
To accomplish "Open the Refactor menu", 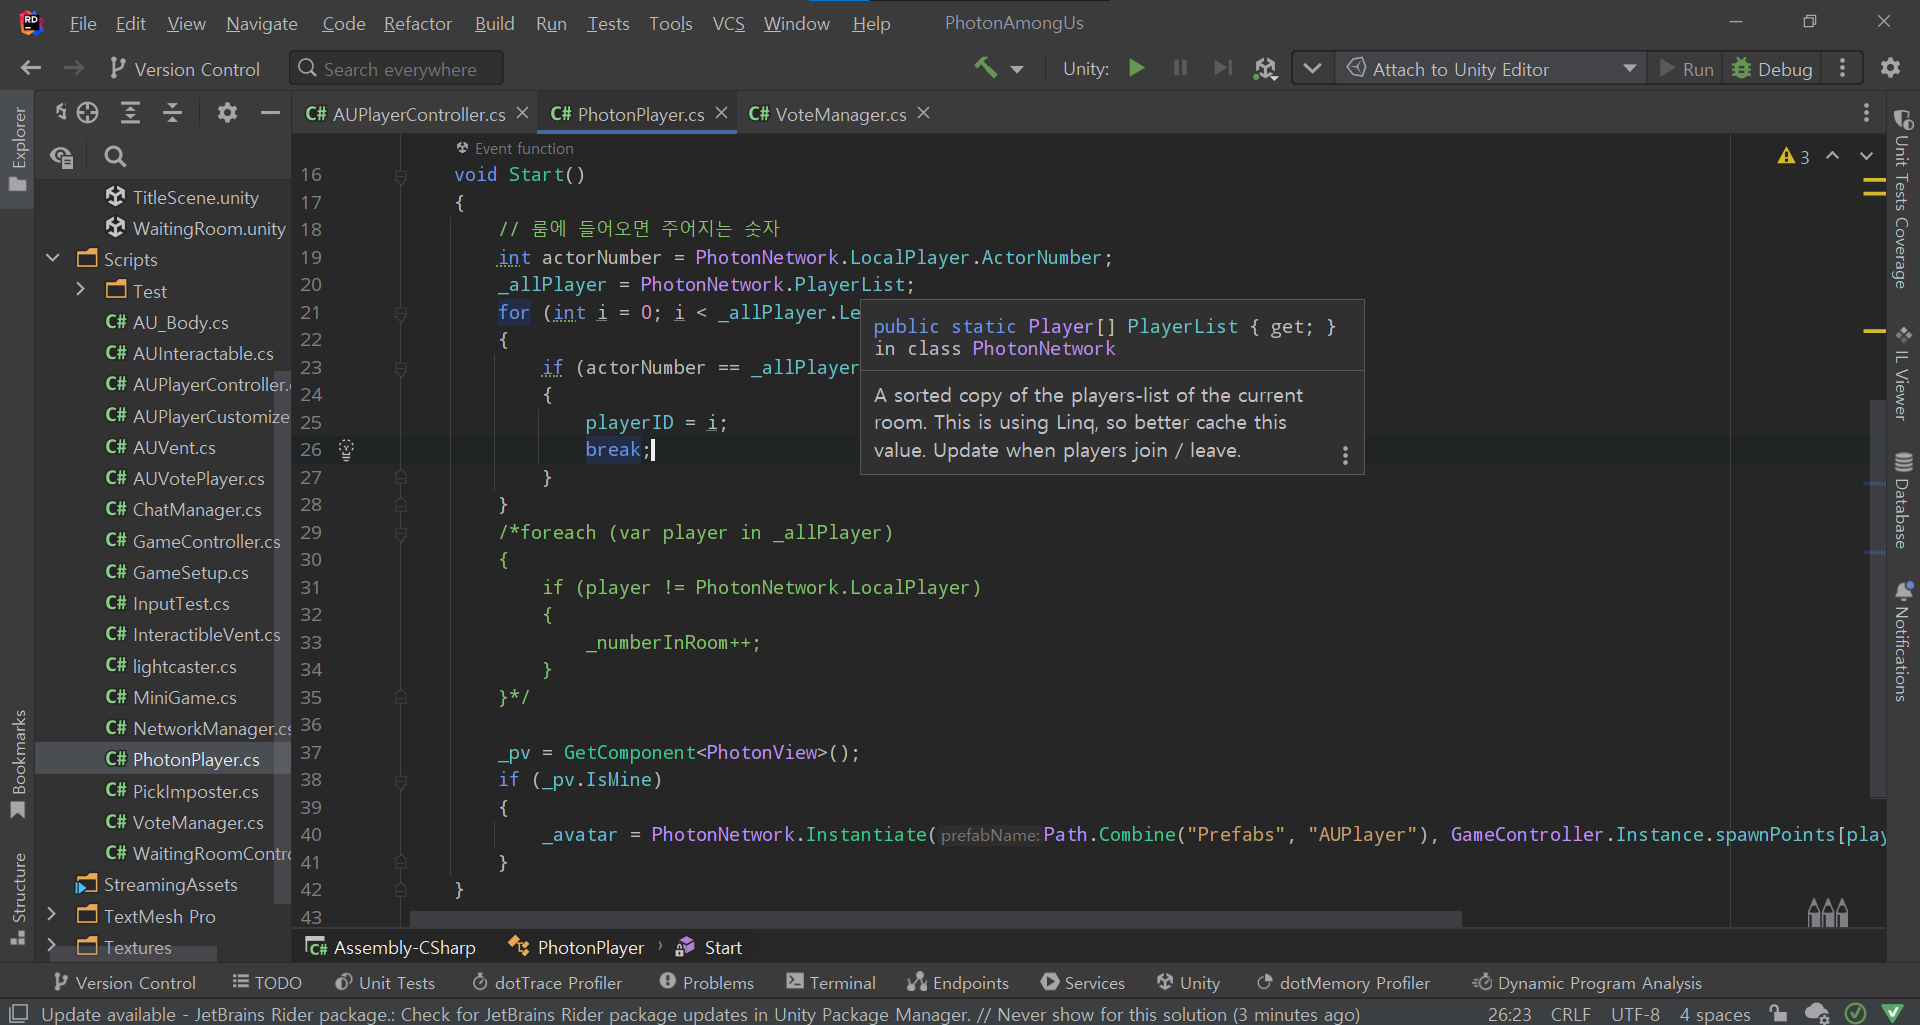I will 418,23.
